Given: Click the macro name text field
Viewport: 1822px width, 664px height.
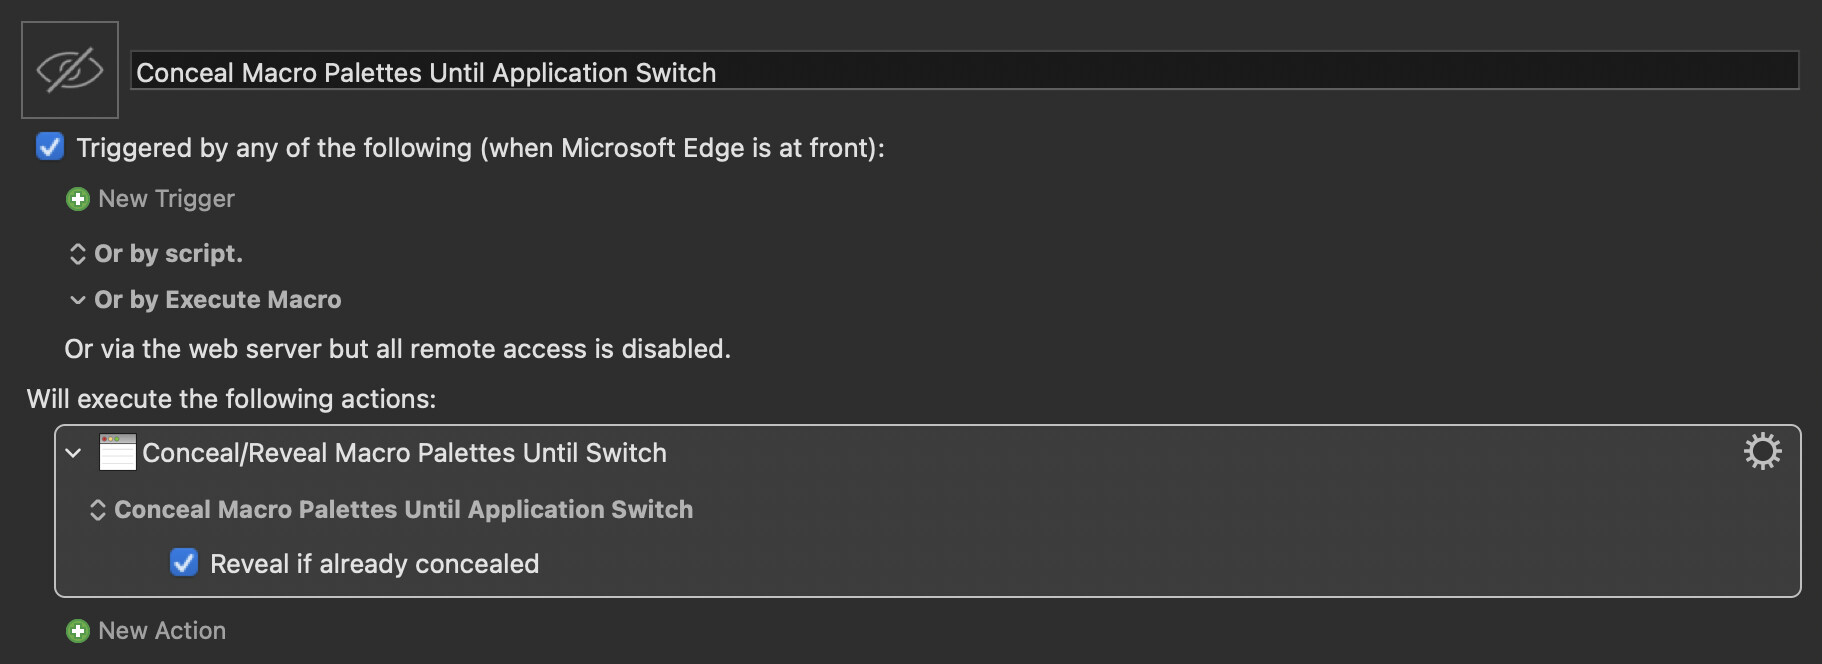Looking at the screenshot, I should tap(965, 71).
